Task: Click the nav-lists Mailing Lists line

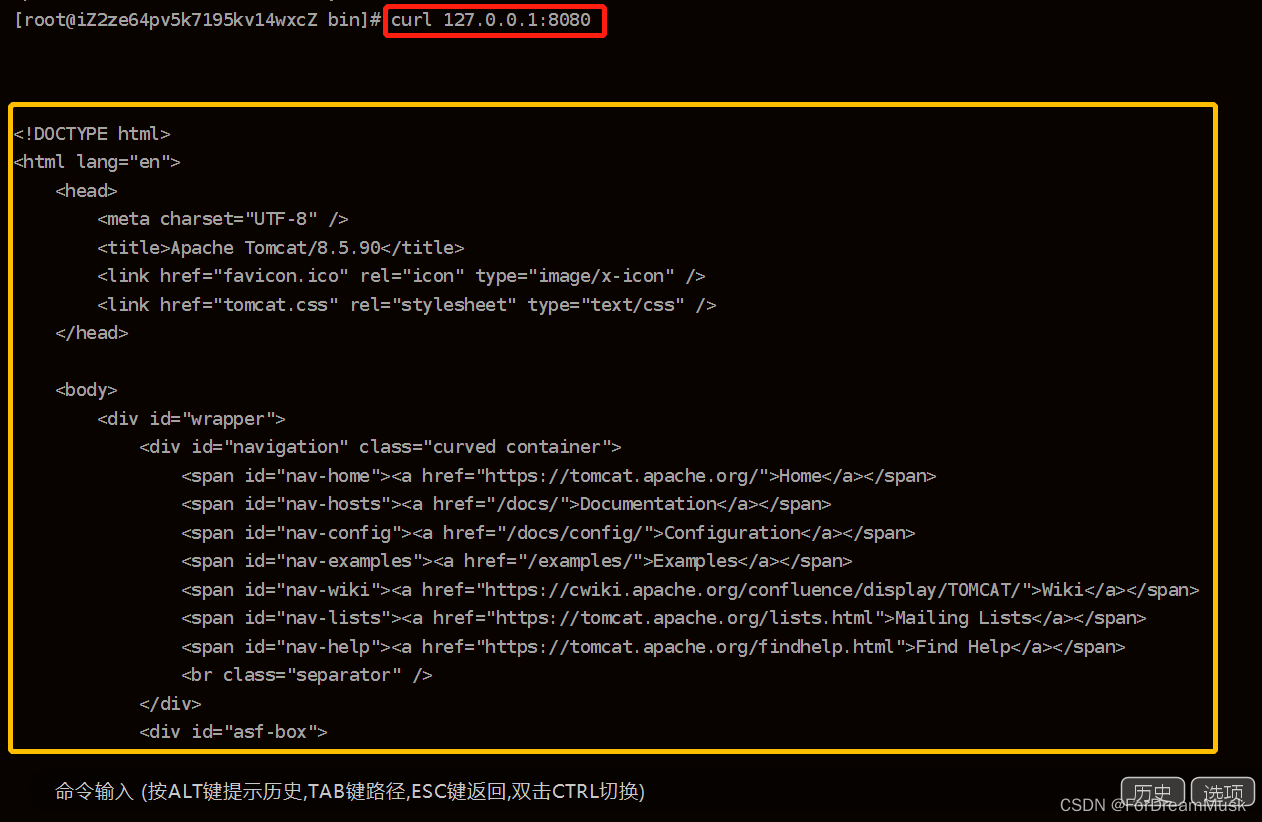Action: pos(664,618)
